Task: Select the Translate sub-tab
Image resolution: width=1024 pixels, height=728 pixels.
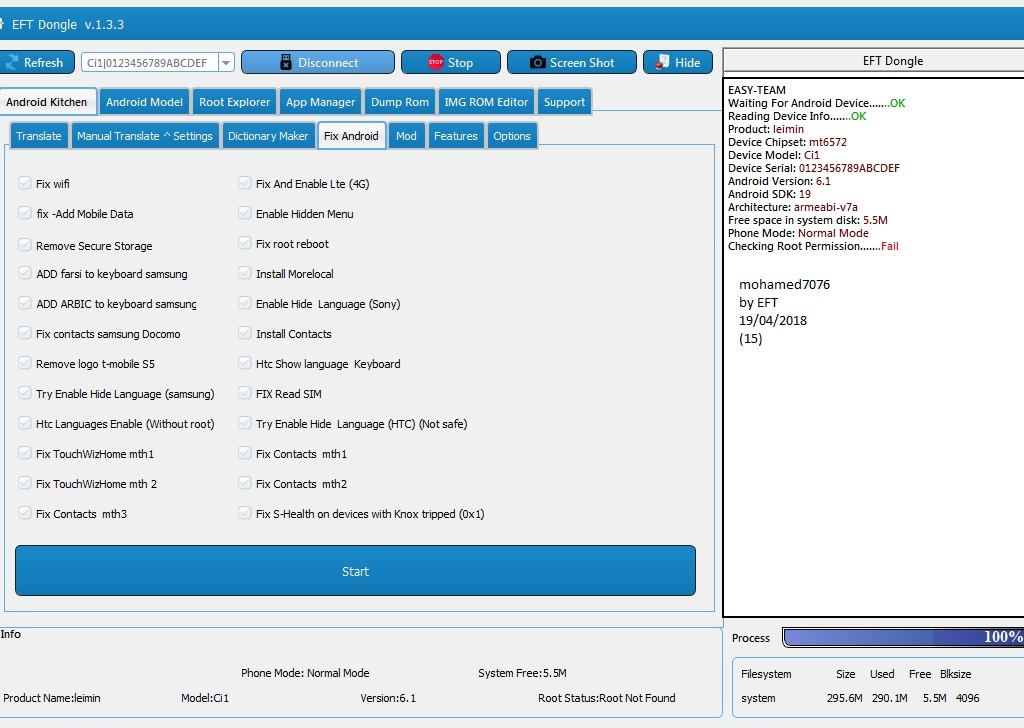Action: coord(39,136)
